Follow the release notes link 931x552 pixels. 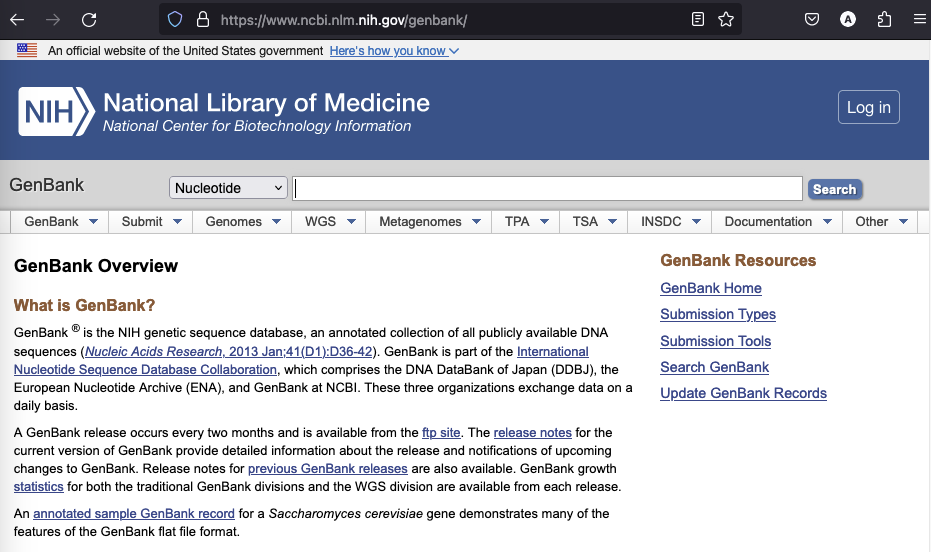[533, 433]
